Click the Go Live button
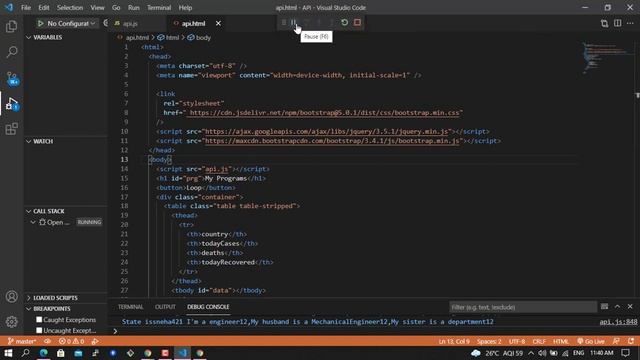The height and width of the screenshot is (360, 640). point(591,341)
